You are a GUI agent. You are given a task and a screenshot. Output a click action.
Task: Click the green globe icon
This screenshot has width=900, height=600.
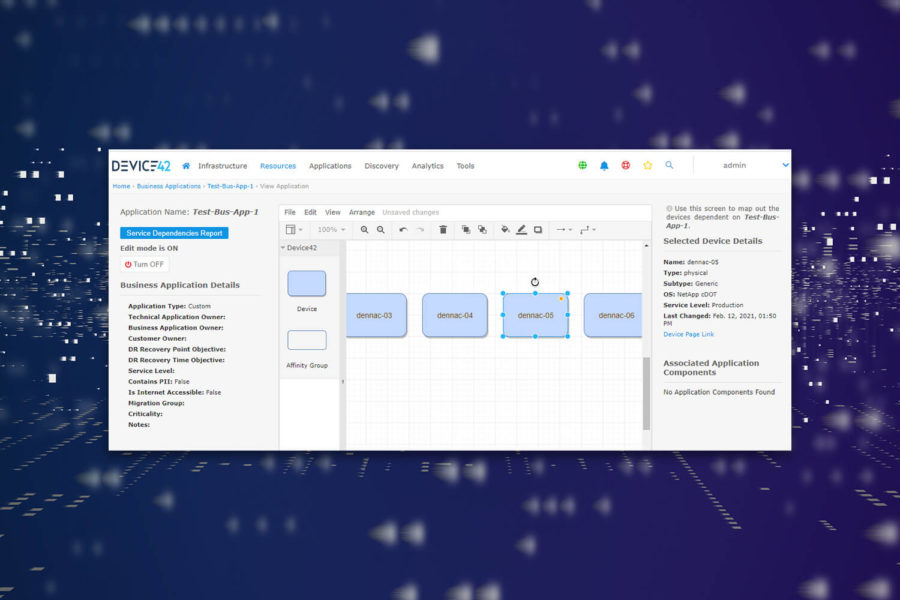583,165
